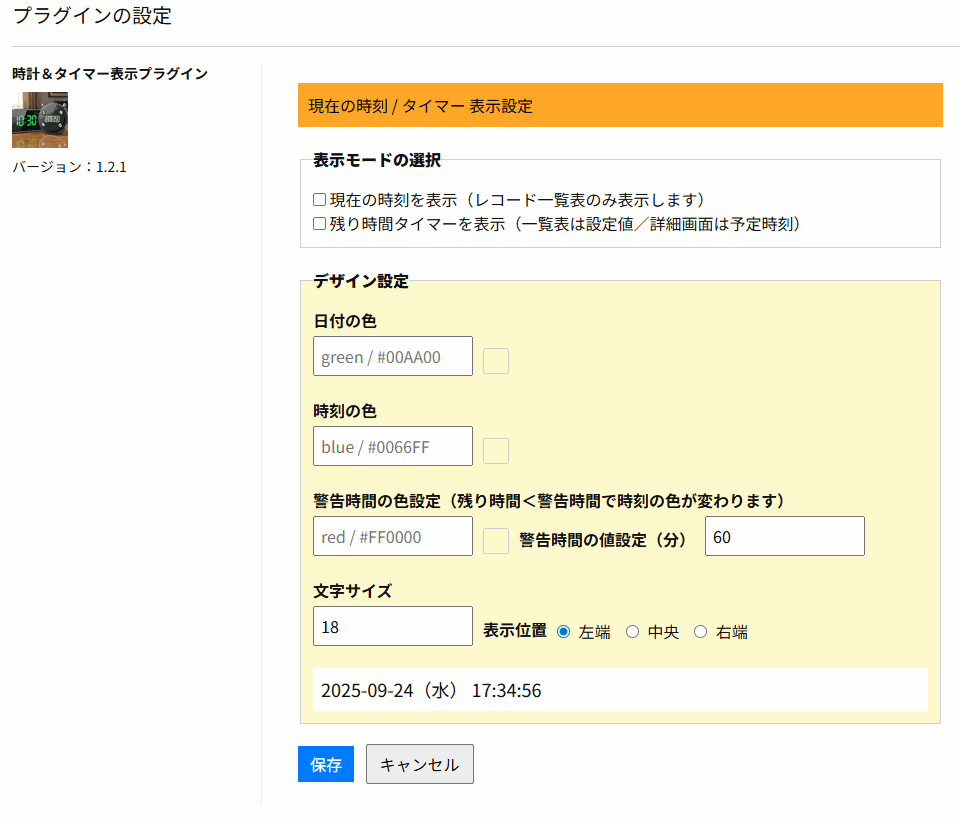
Task: Click the 警告時間の値設定 minutes field
Action: 784,536
